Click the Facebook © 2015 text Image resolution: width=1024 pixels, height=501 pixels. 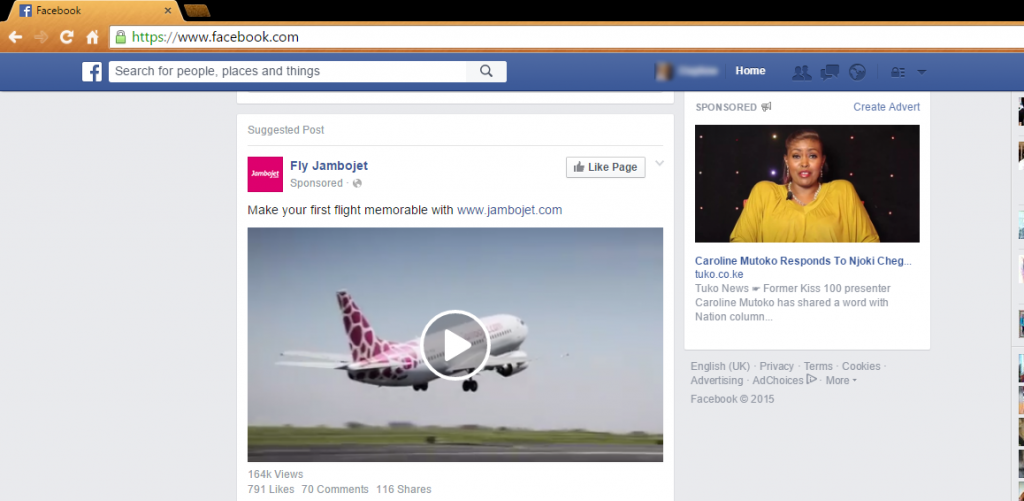click(732, 398)
